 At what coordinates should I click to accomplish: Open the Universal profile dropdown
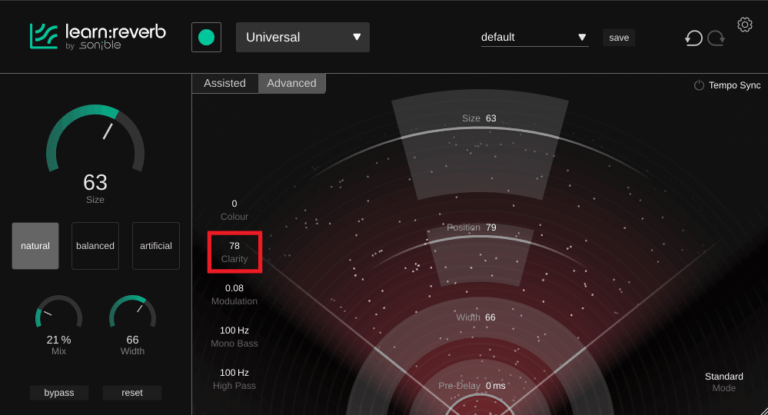coord(302,38)
